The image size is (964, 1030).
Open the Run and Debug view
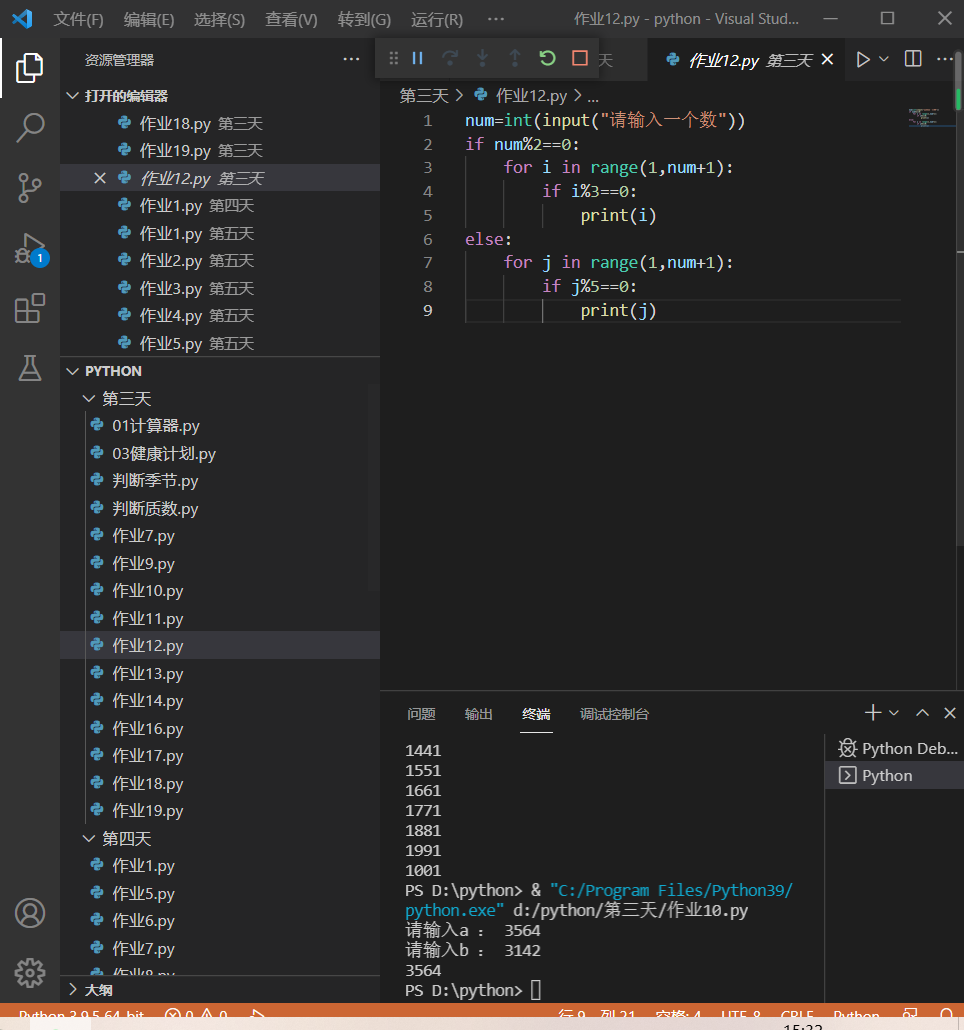tap(31, 249)
